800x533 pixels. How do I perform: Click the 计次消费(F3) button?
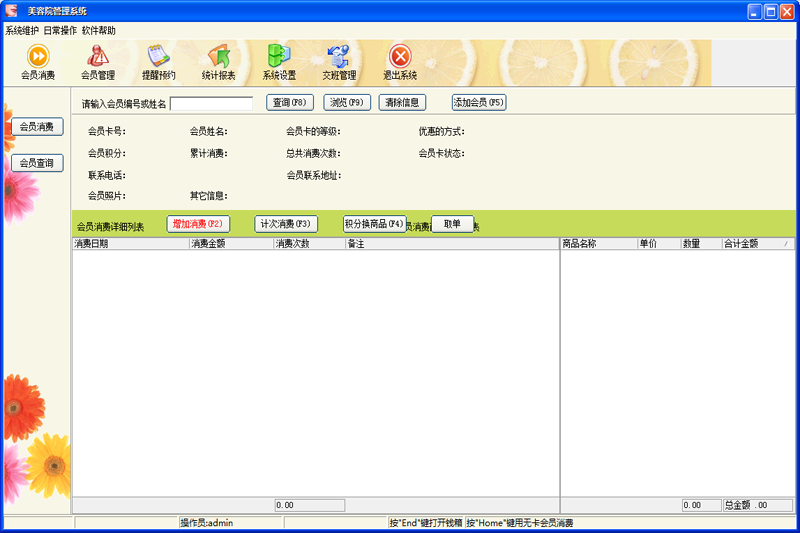pyautogui.click(x=286, y=224)
